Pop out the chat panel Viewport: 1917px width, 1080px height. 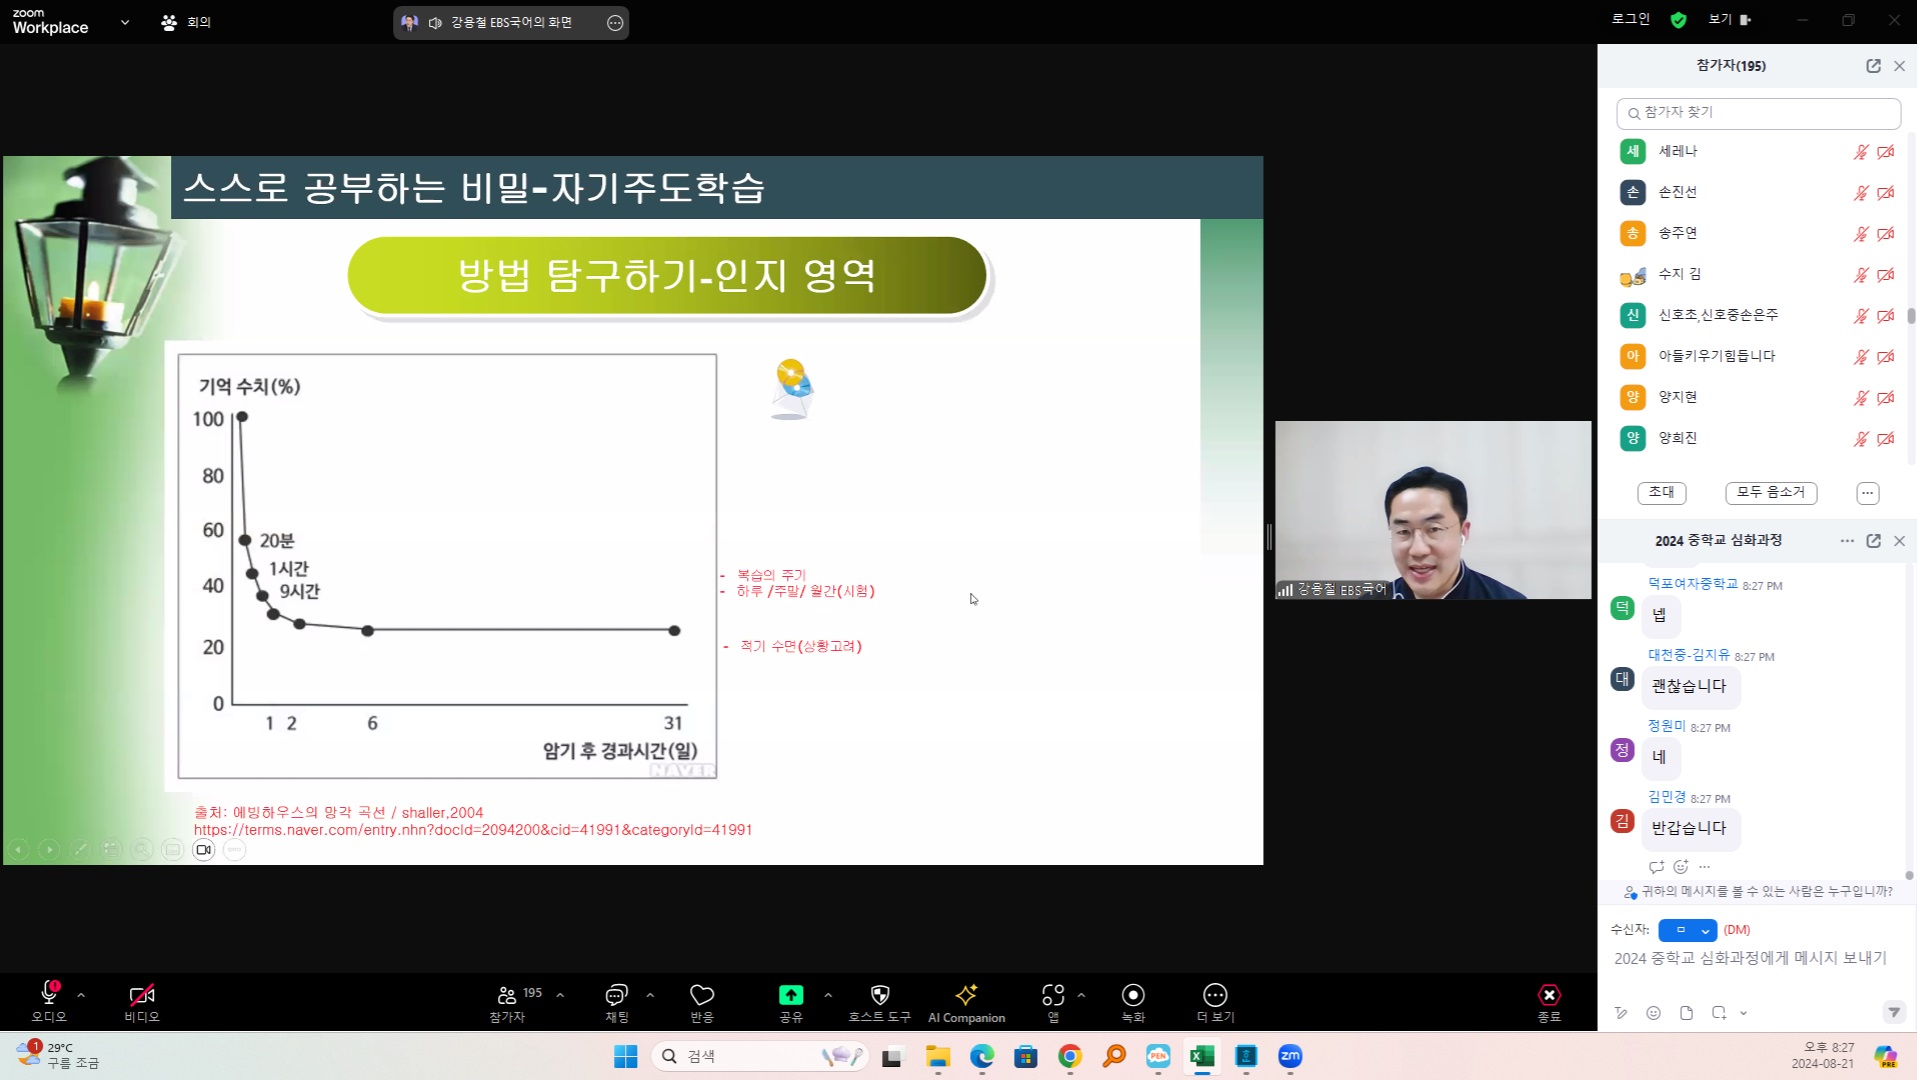[1873, 541]
